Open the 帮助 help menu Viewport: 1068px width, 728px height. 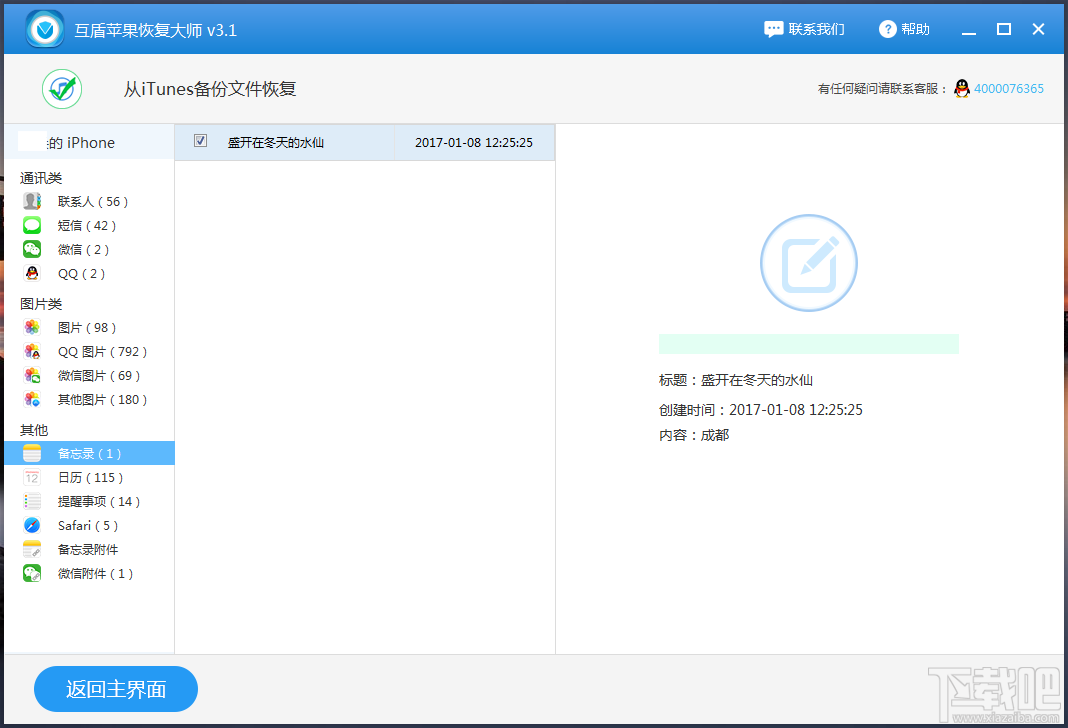tap(904, 29)
